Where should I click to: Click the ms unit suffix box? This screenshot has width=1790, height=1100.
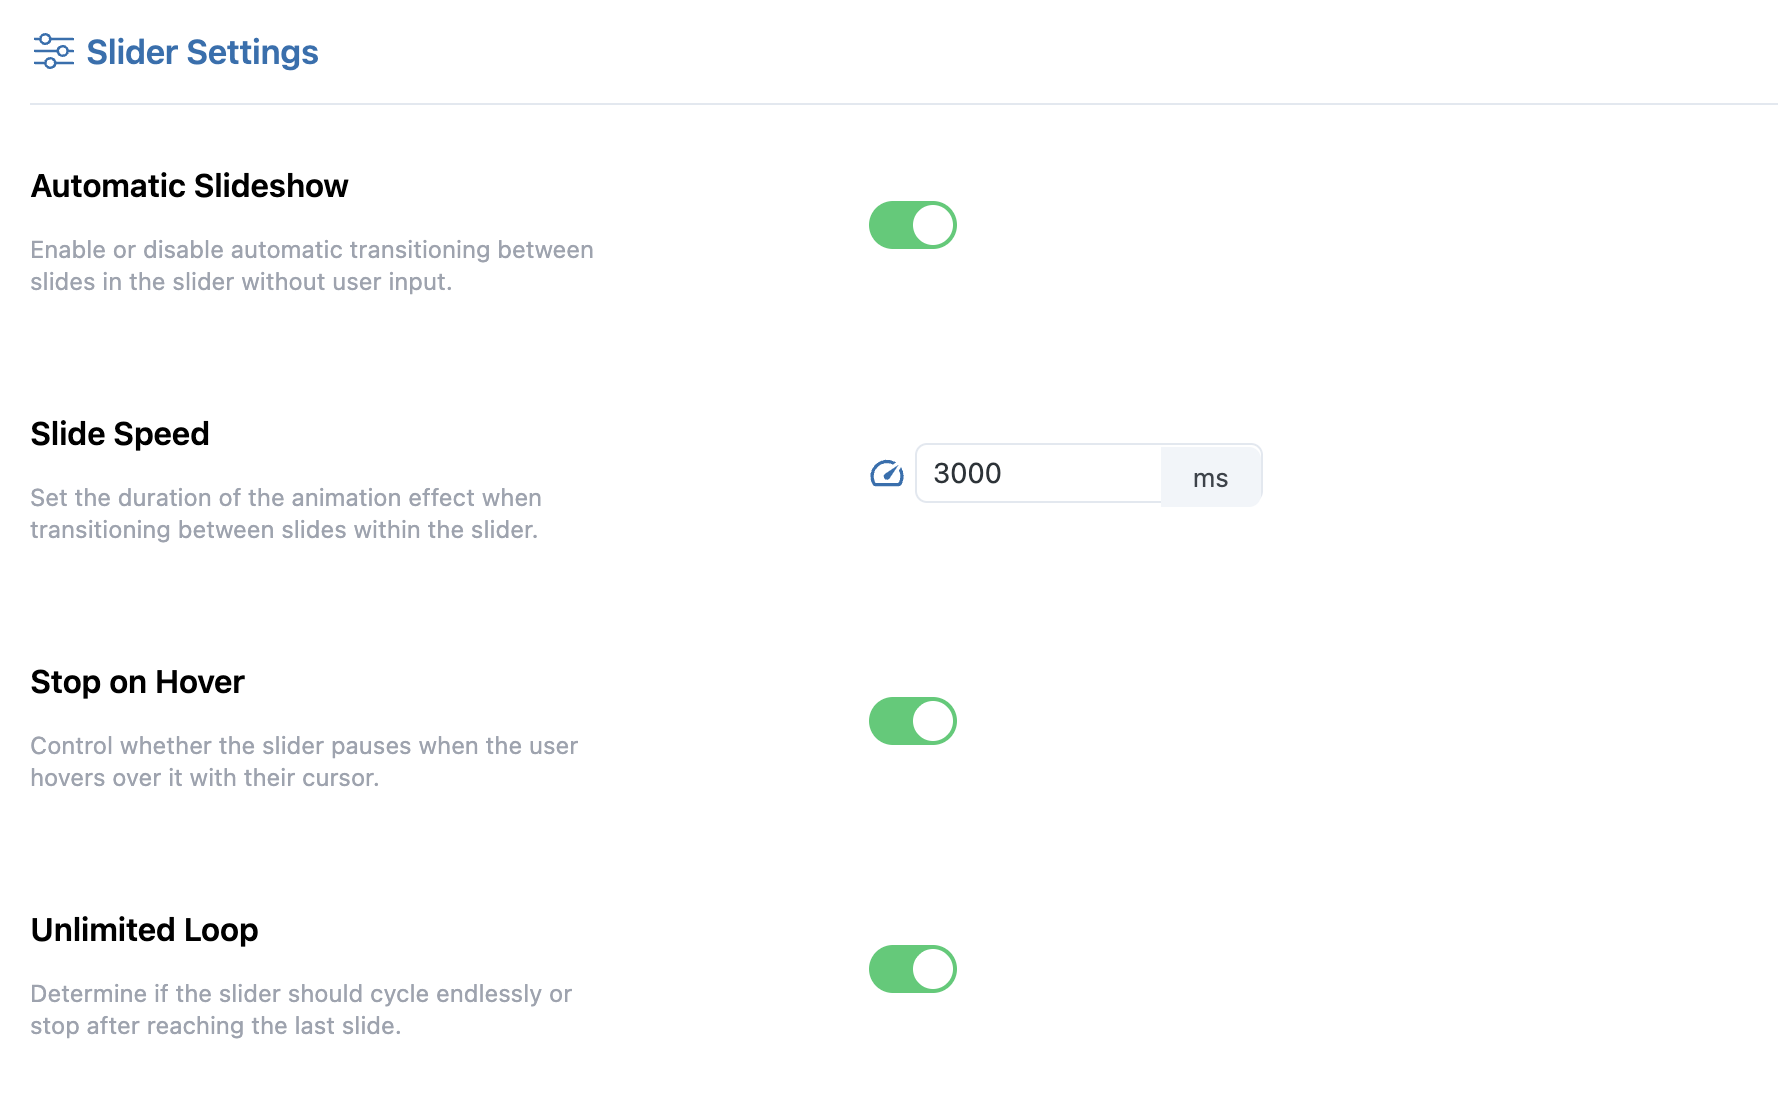[x=1210, y=477]
